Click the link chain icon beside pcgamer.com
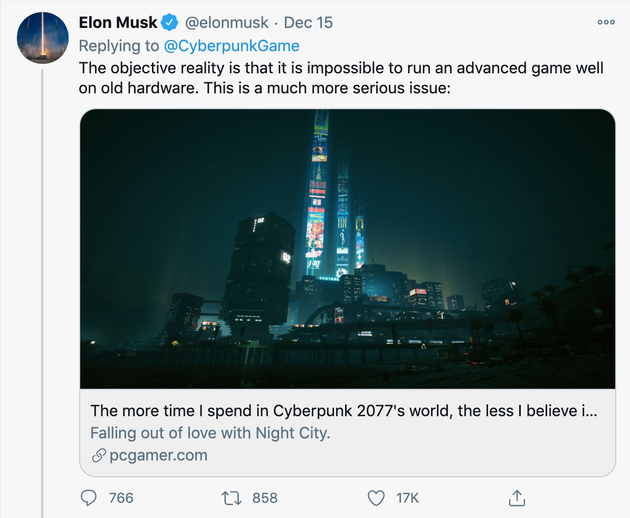The width and height of the screenshot is (630, 518). click(x=98, y=455)
